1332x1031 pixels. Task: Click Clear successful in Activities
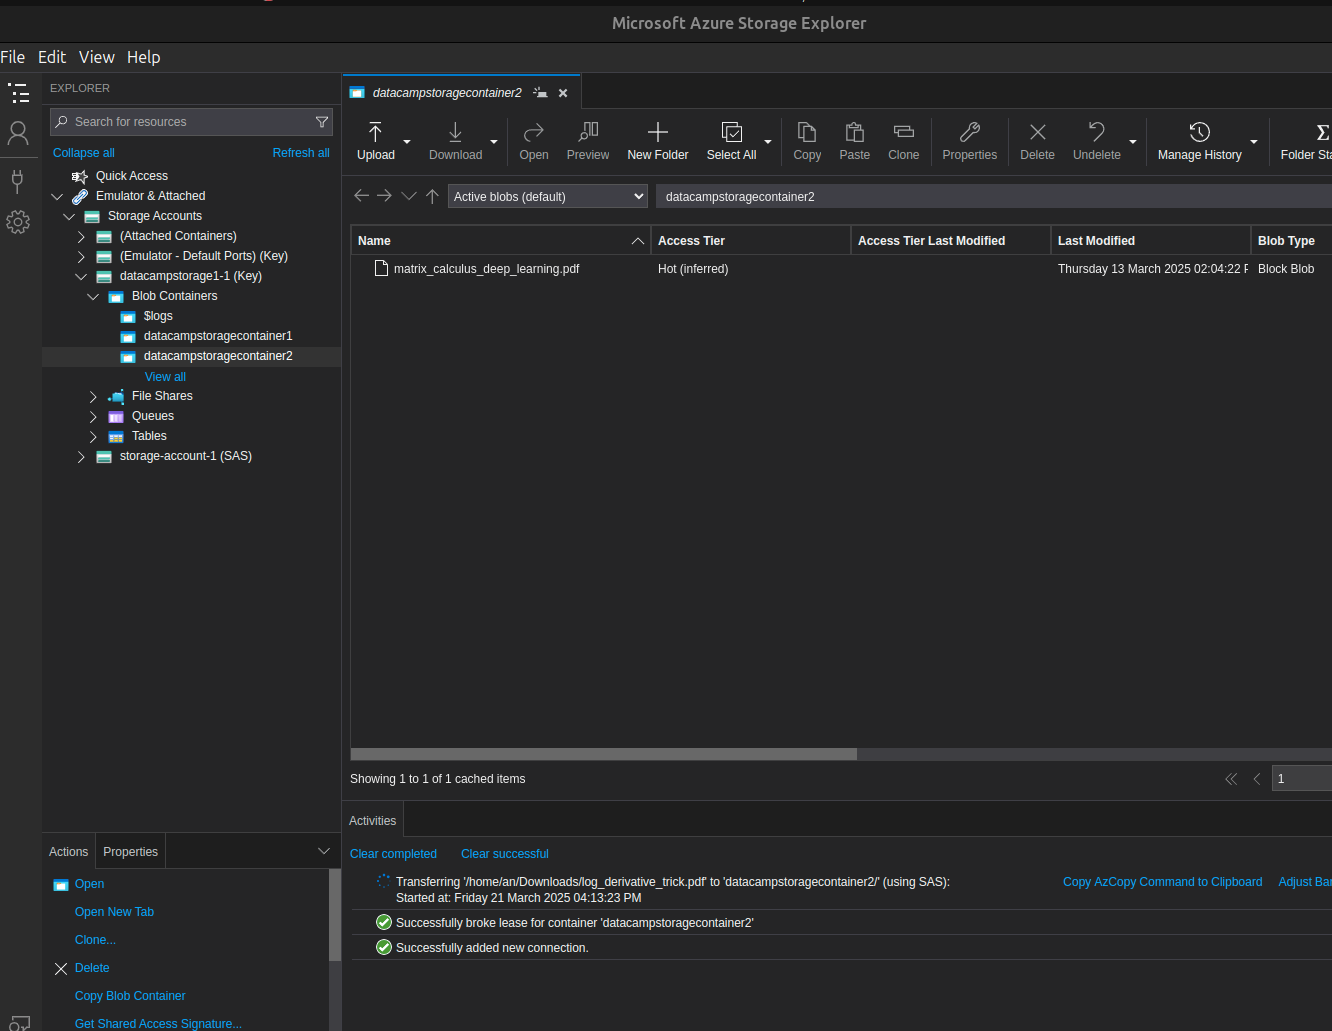[505, 854]
